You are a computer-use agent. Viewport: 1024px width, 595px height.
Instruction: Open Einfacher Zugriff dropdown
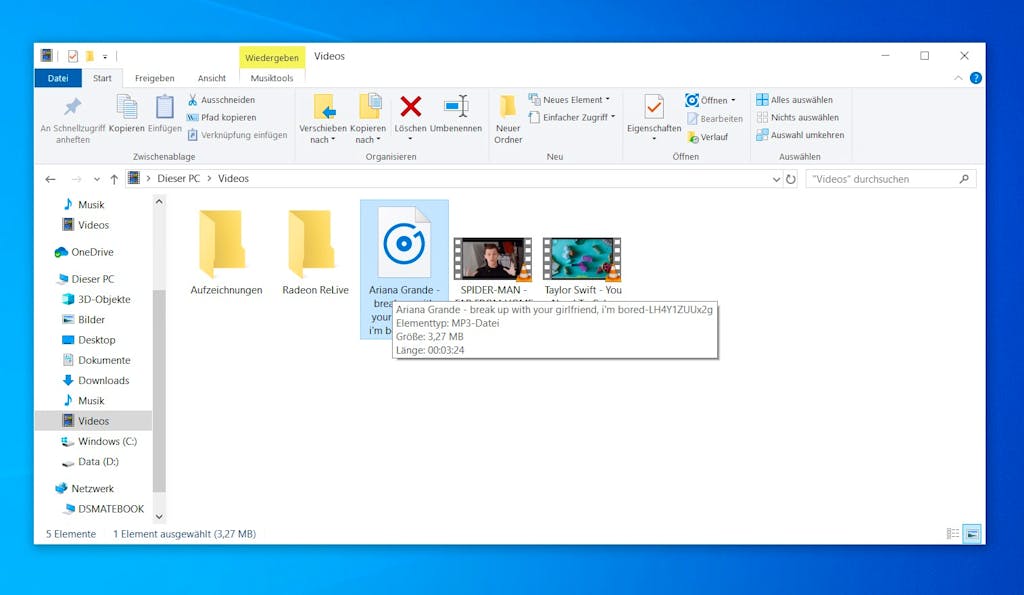(571, 118)
